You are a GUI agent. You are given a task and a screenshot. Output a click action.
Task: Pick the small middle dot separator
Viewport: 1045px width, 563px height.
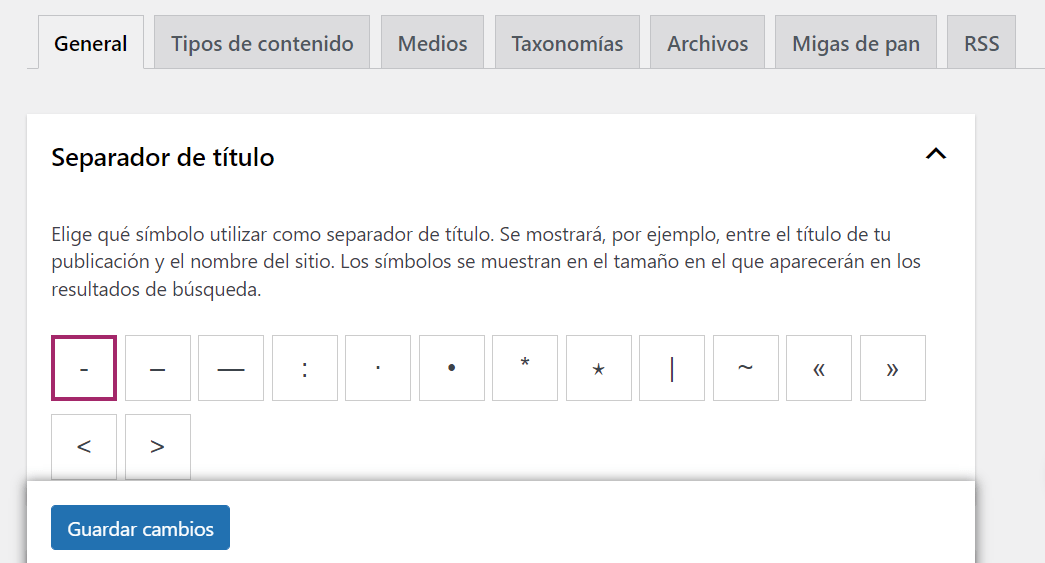coord(378,368)
